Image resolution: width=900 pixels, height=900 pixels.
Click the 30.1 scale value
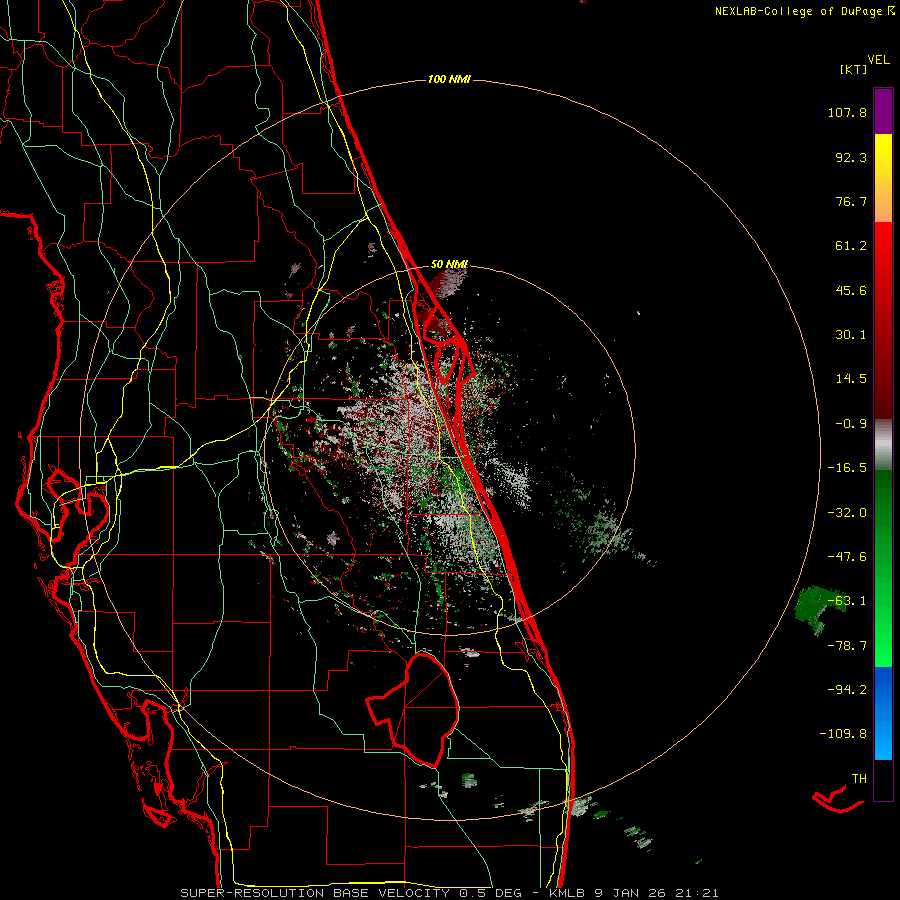pyautogui.click(x=851, y=335)
